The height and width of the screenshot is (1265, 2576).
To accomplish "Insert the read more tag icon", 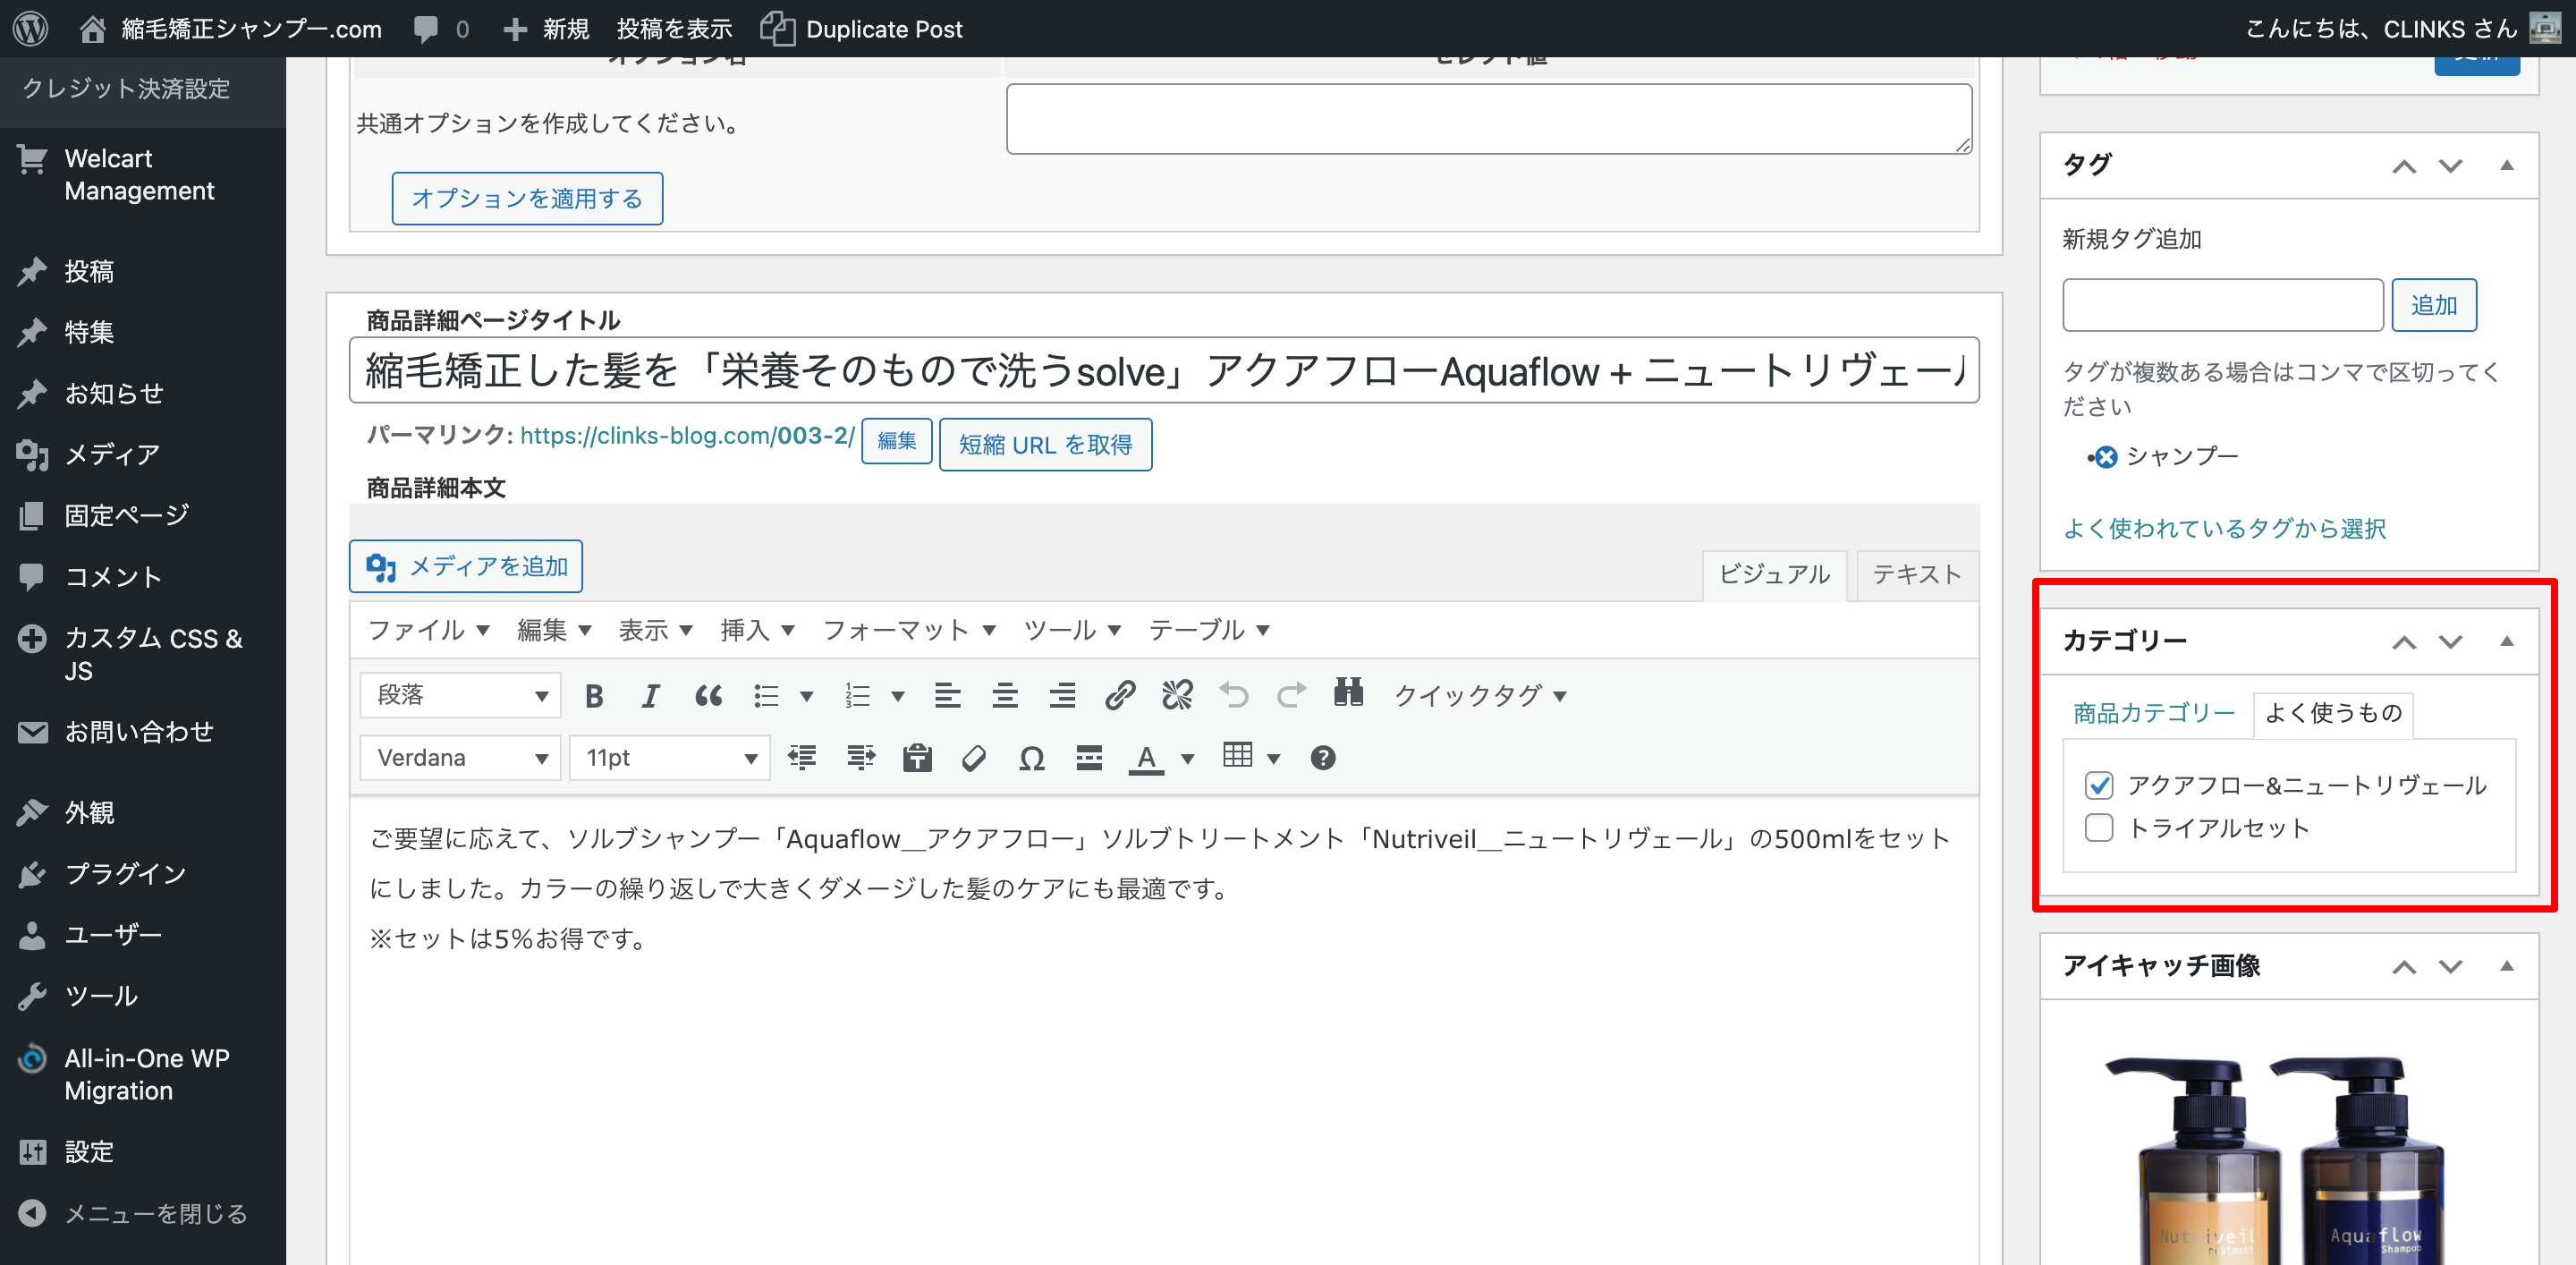I will pyautogui.click(x=1089, y=758).
